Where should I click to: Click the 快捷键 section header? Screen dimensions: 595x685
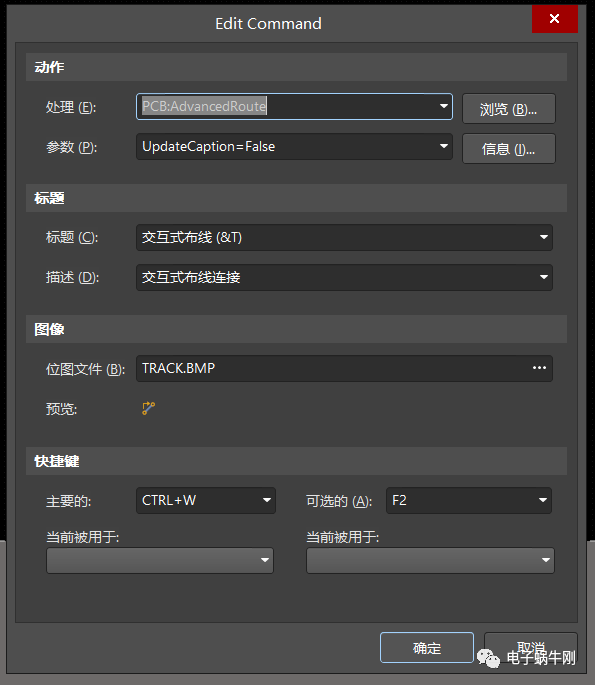(297, 461)
